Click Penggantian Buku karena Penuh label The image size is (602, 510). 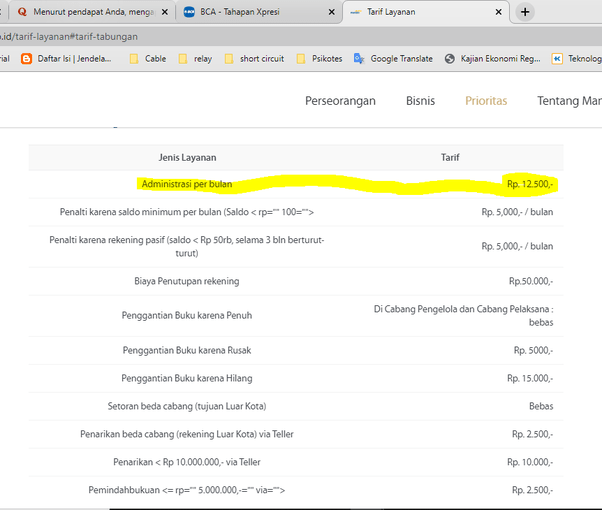[x=187, y=316]
